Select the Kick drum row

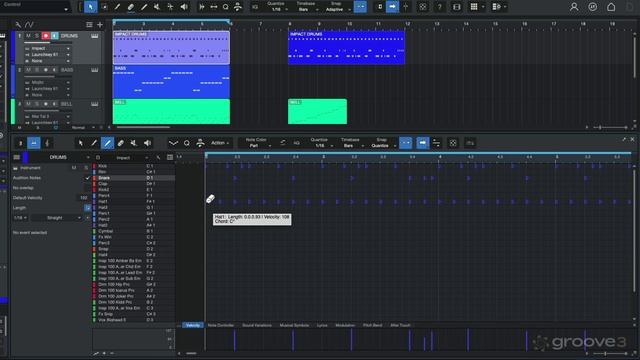click(x=133, y=166)
